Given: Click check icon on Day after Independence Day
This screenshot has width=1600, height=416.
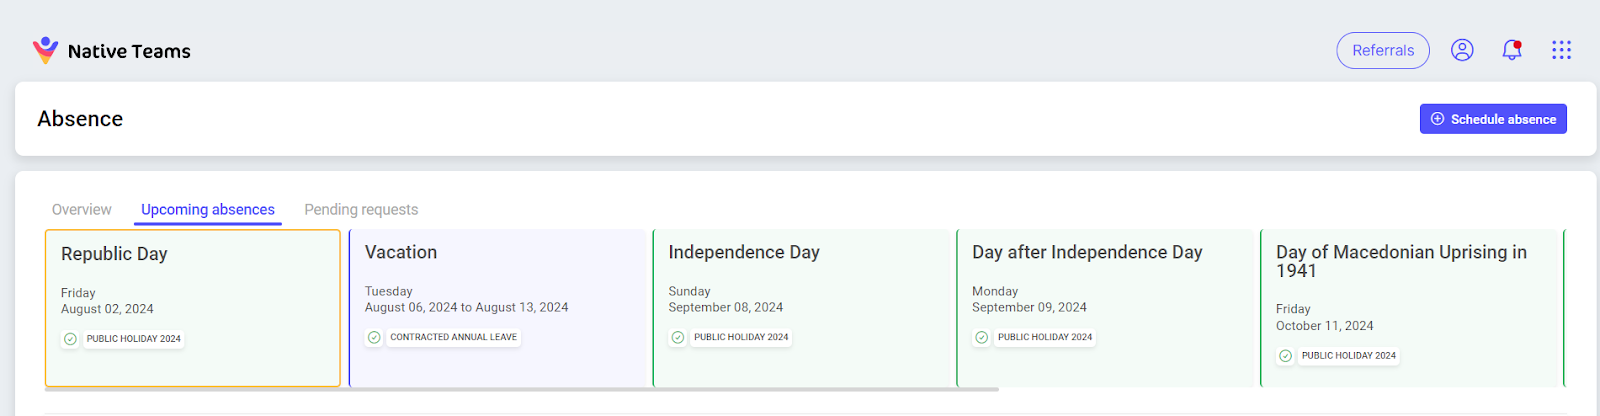Looking at the screenshot, I should [982, 337].
